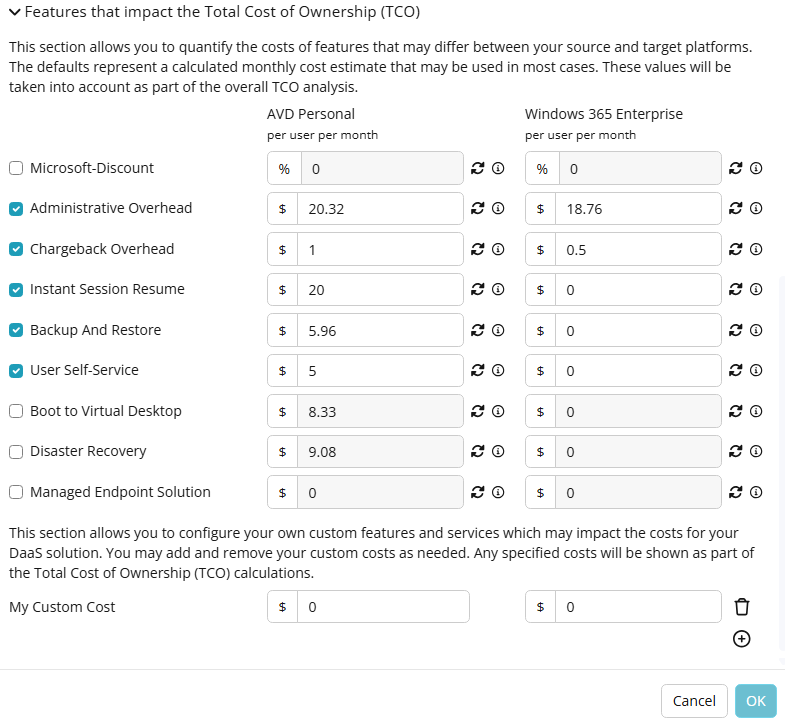Show info for AVD Microsoft-Discount field

click(498, 168)
